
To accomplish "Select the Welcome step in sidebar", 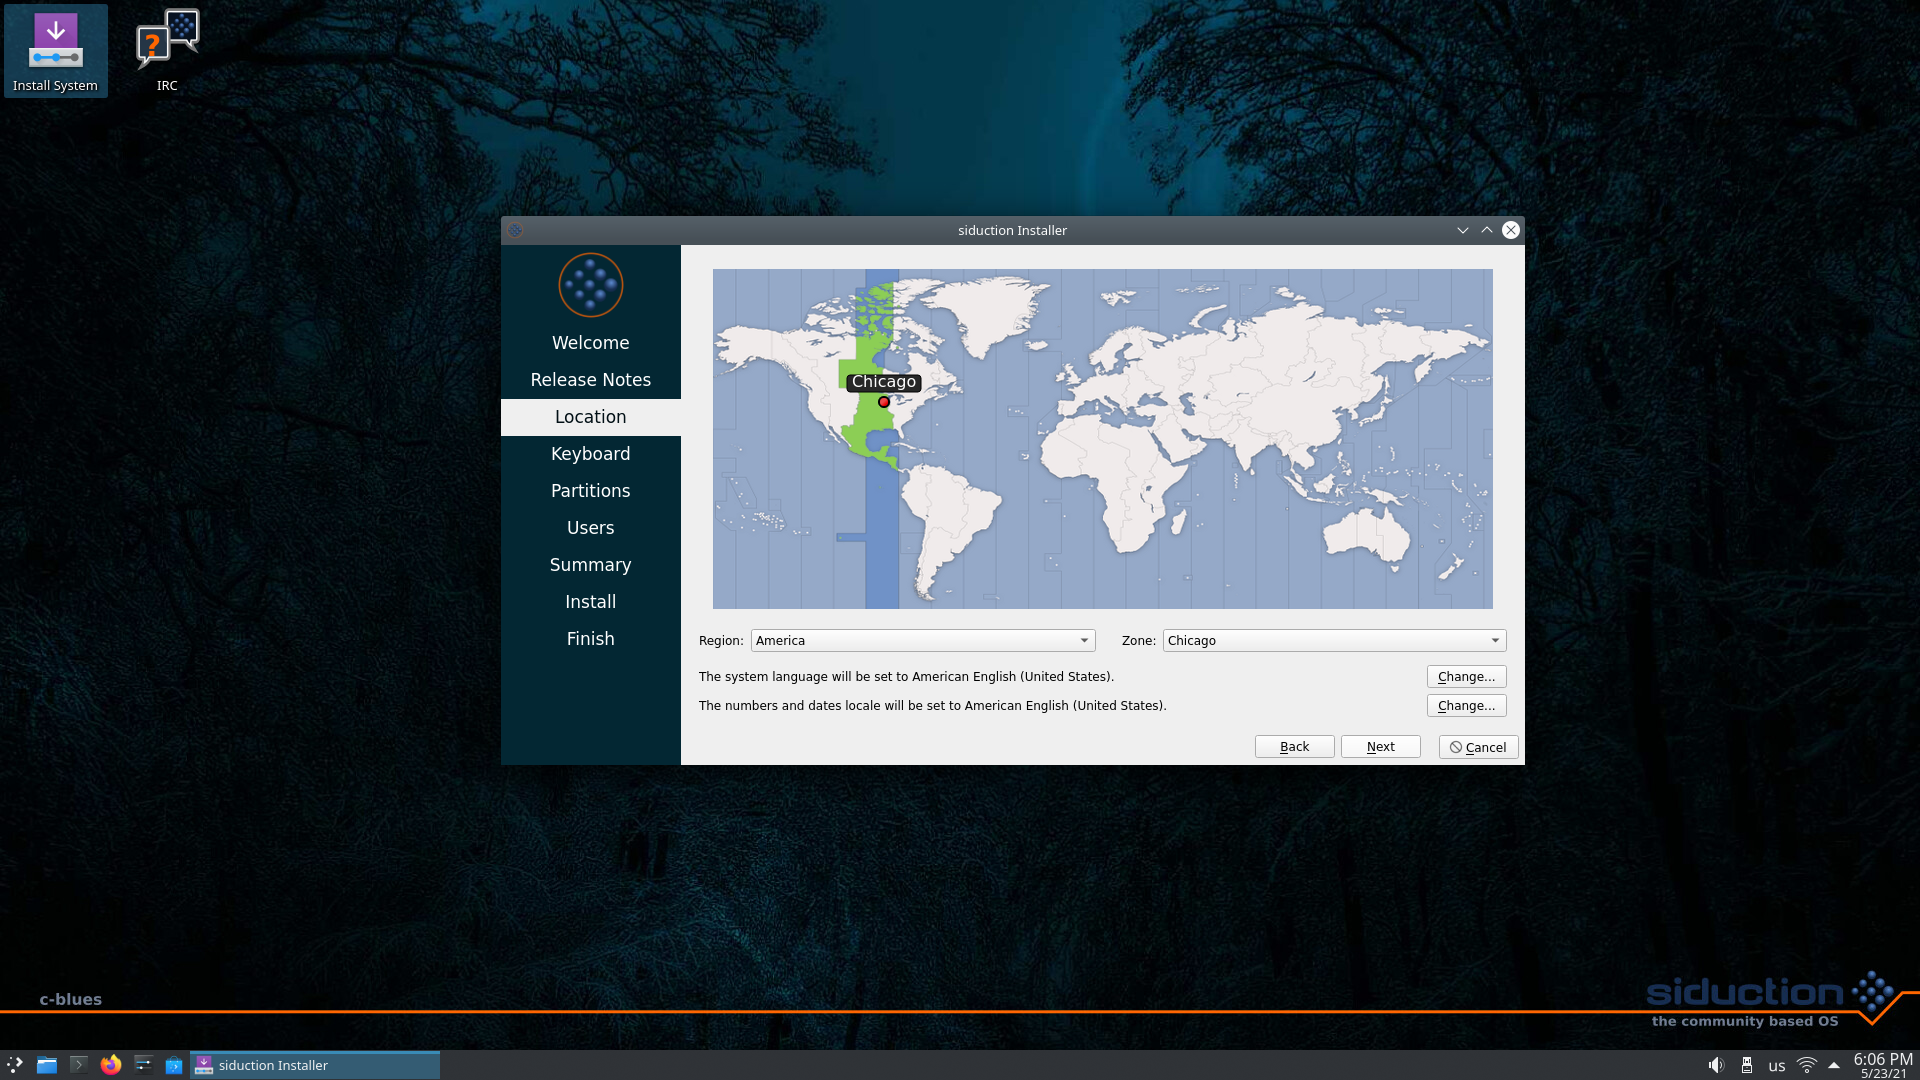I will (x=591, y=343).
